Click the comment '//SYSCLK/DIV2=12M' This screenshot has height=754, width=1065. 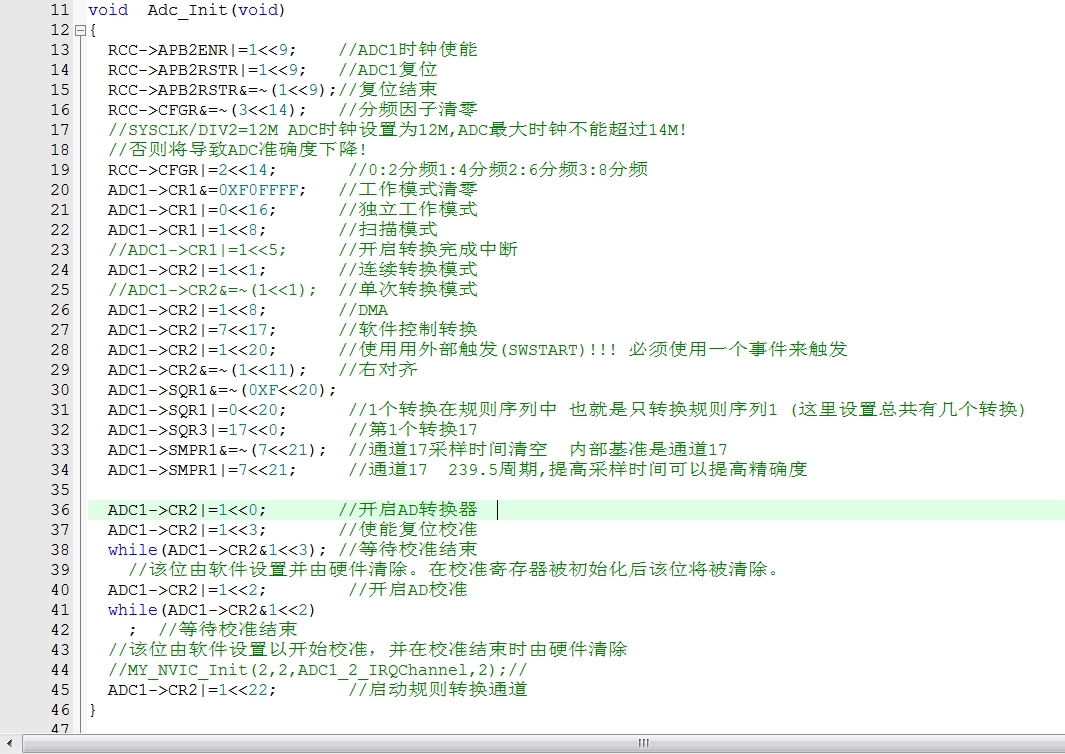pos(192,130)
